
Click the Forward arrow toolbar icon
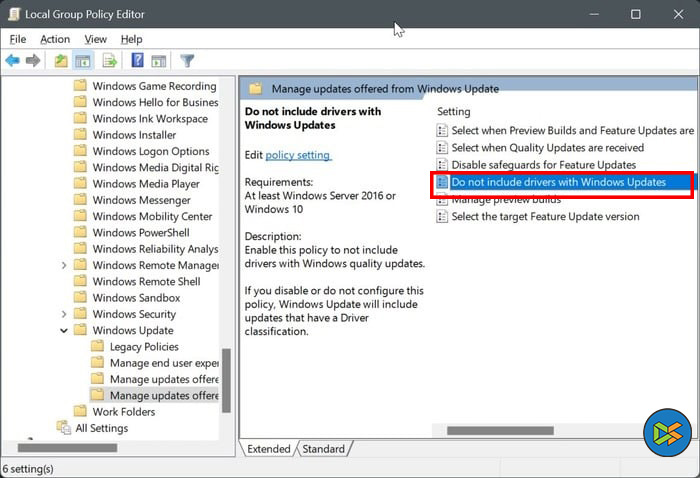click(x=33, y=61)
